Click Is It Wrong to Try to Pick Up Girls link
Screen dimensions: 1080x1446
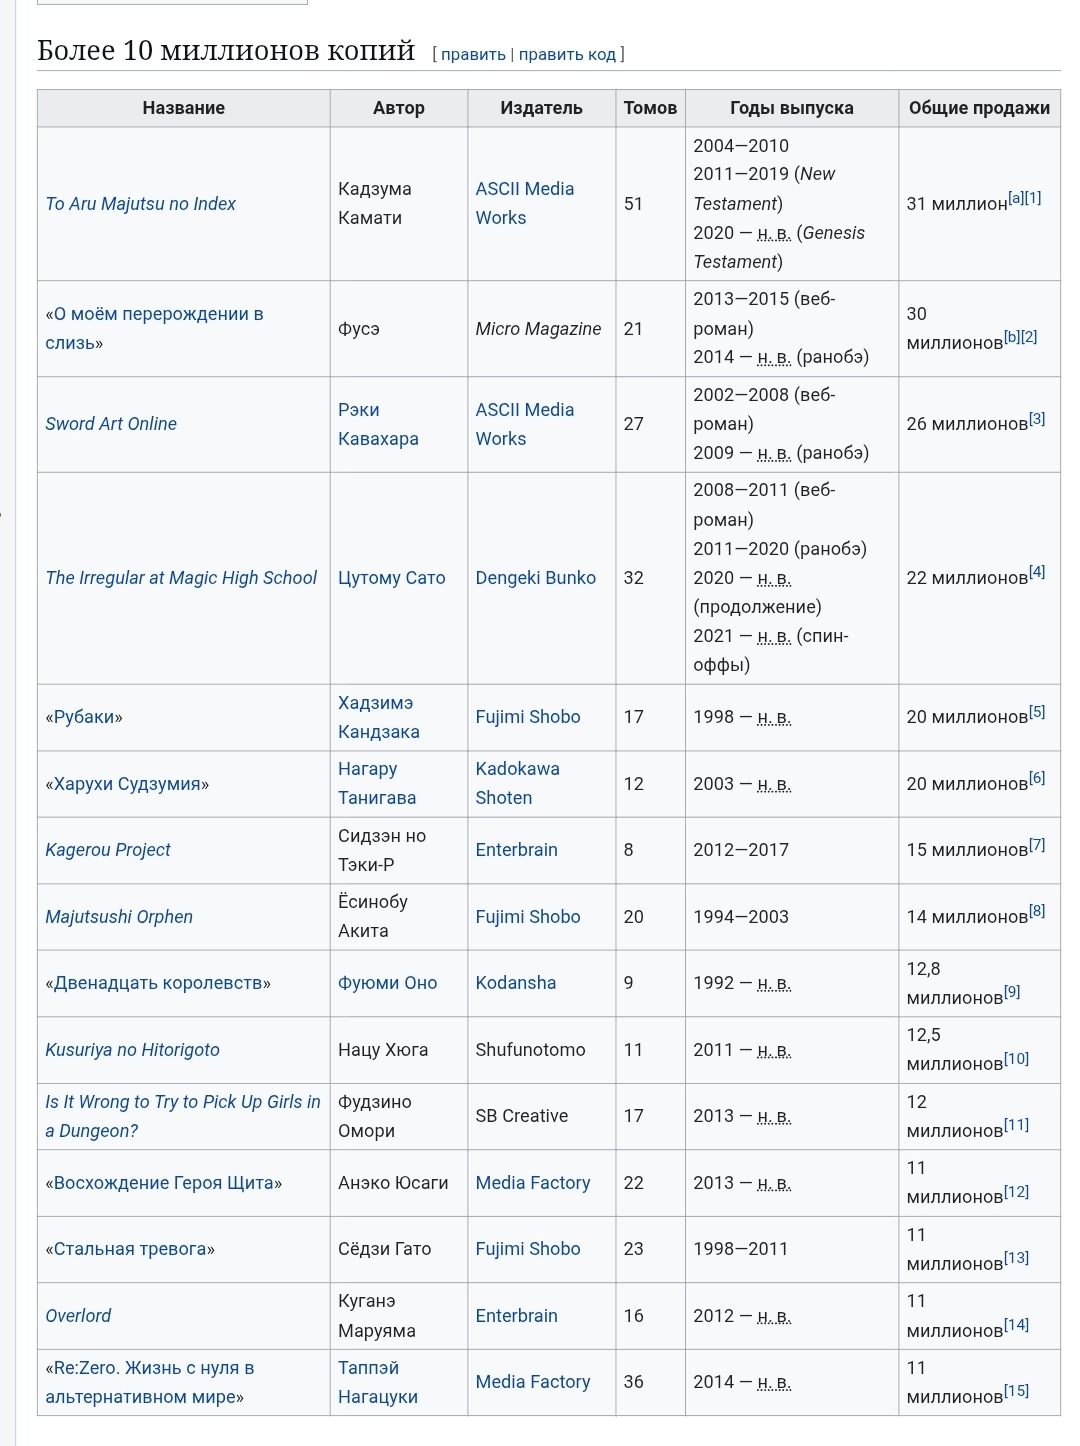[182, 1102]
